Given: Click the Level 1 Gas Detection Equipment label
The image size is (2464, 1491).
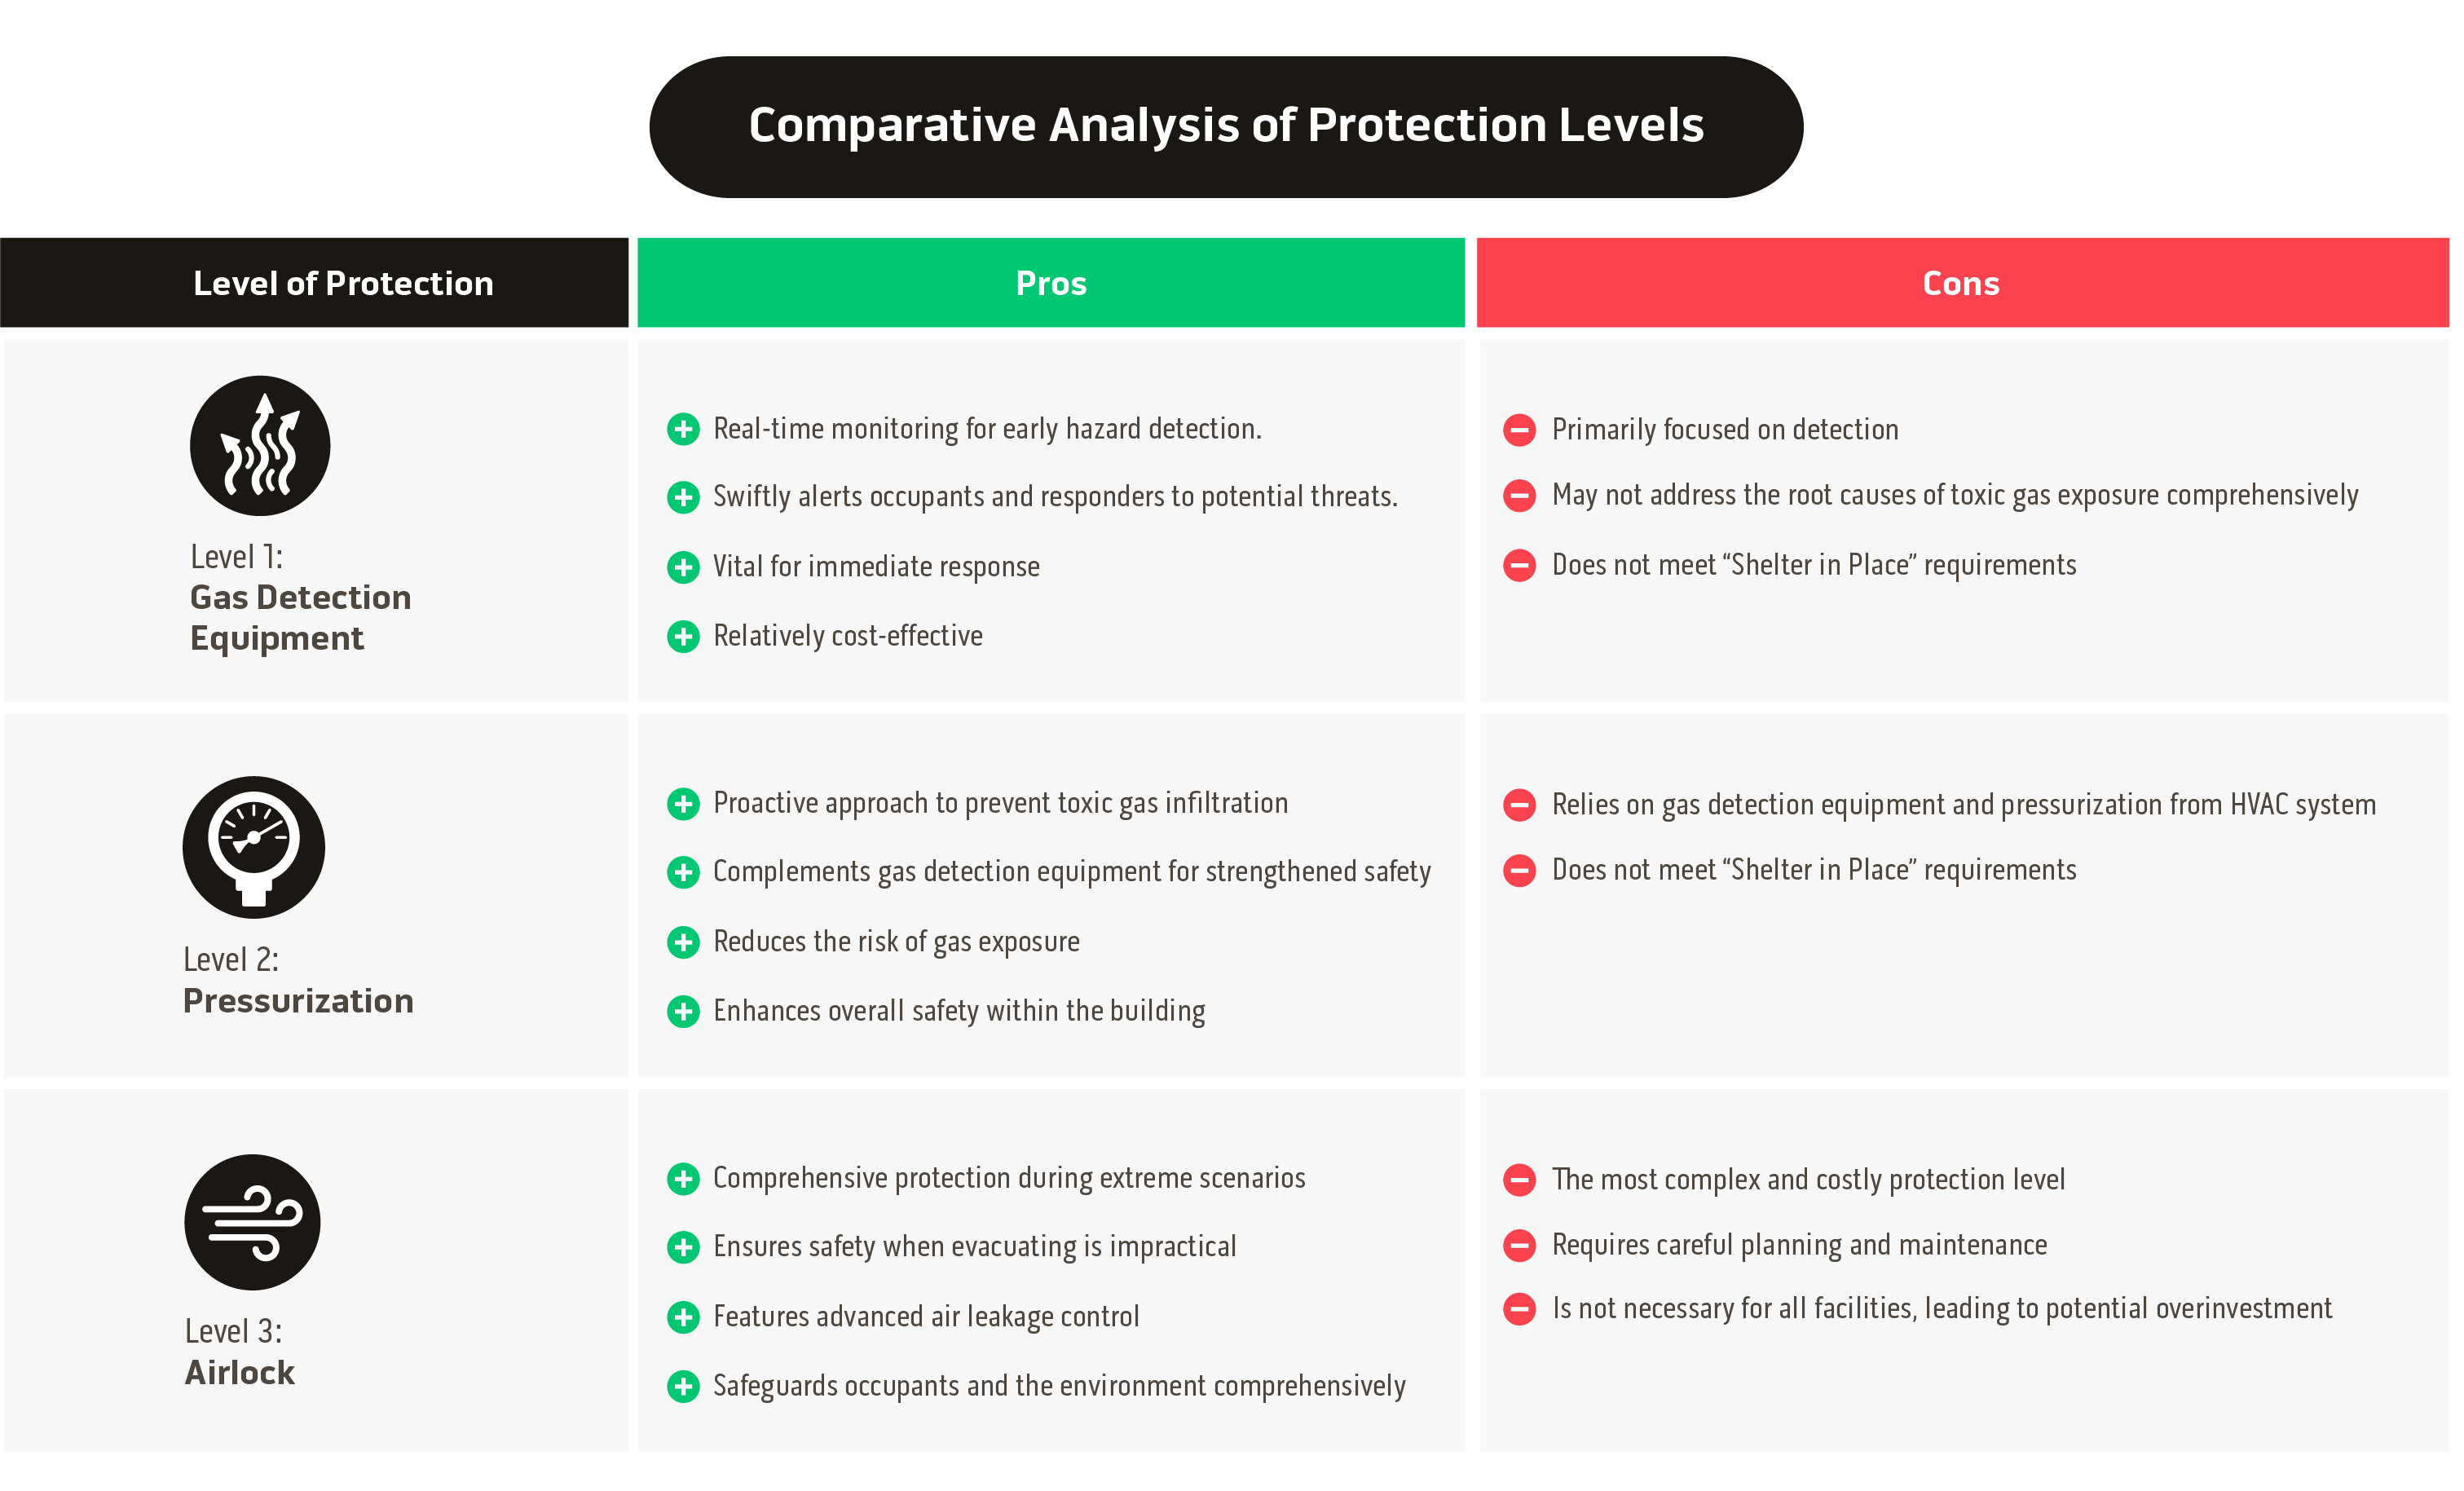Looking at the screenshot, I should [300, 598].
